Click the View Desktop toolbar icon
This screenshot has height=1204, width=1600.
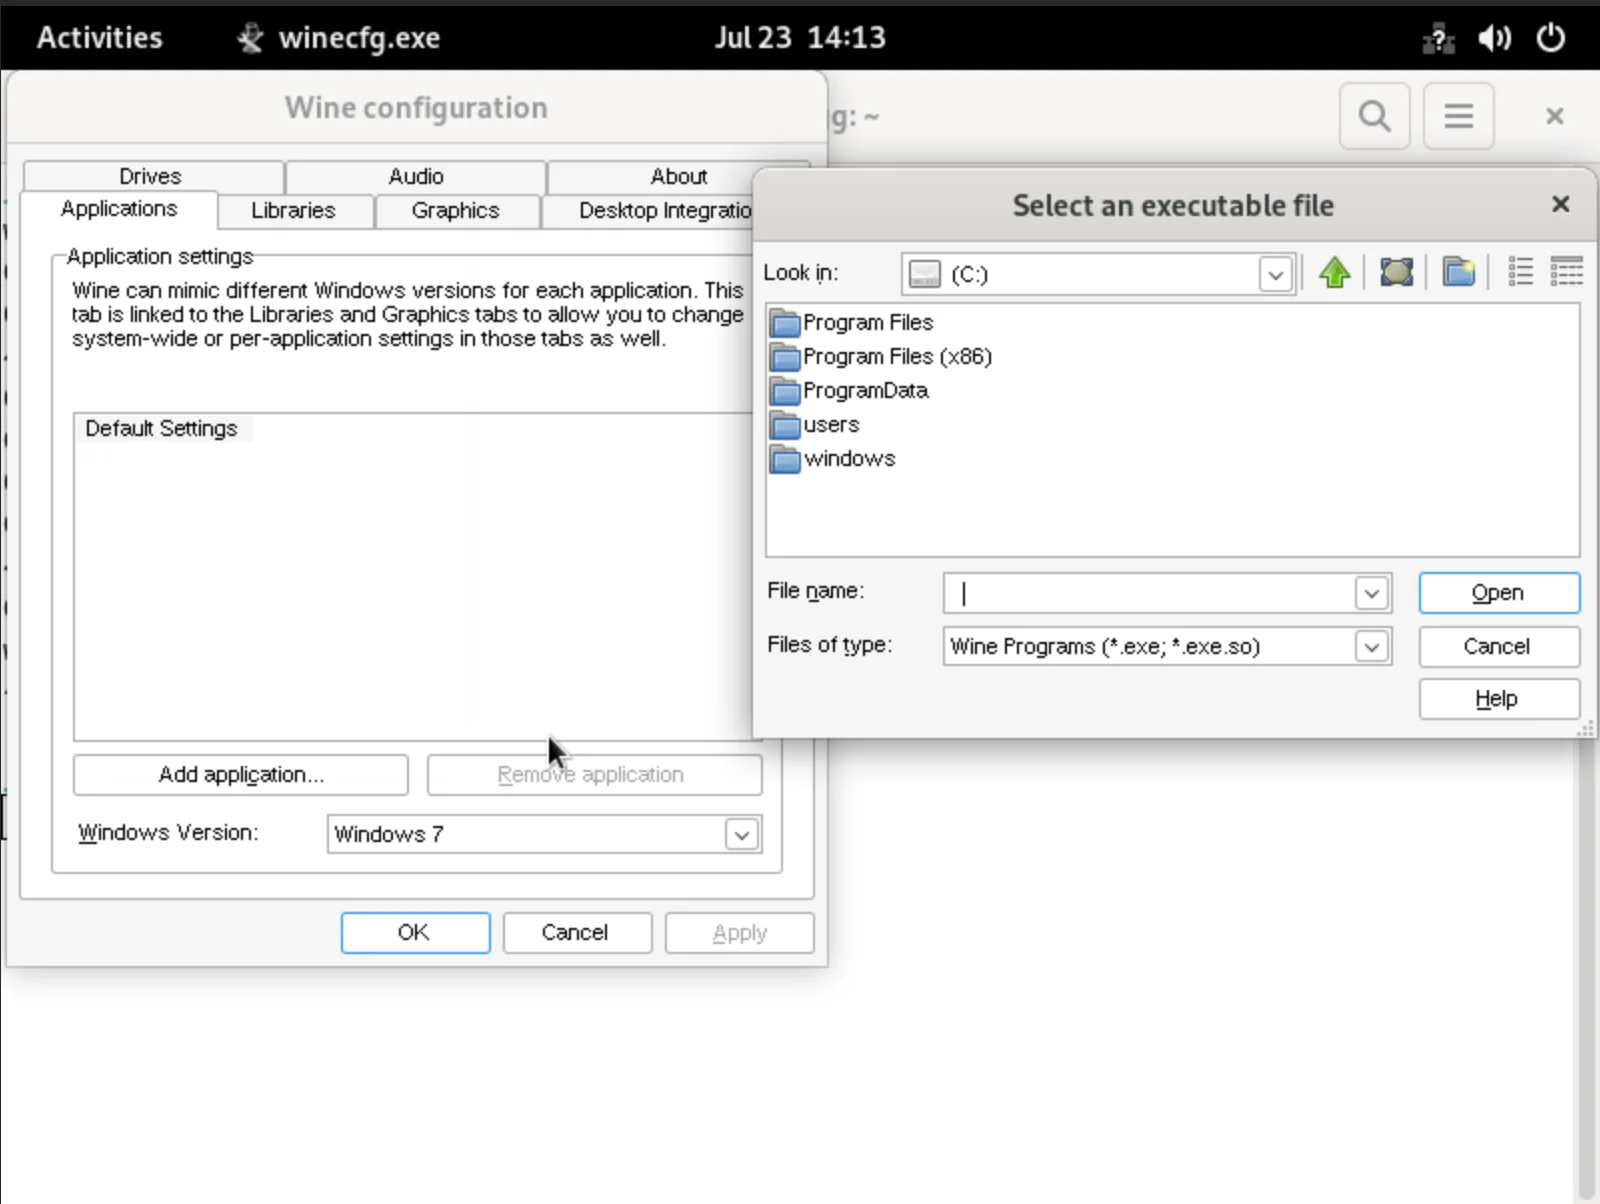1396,272
